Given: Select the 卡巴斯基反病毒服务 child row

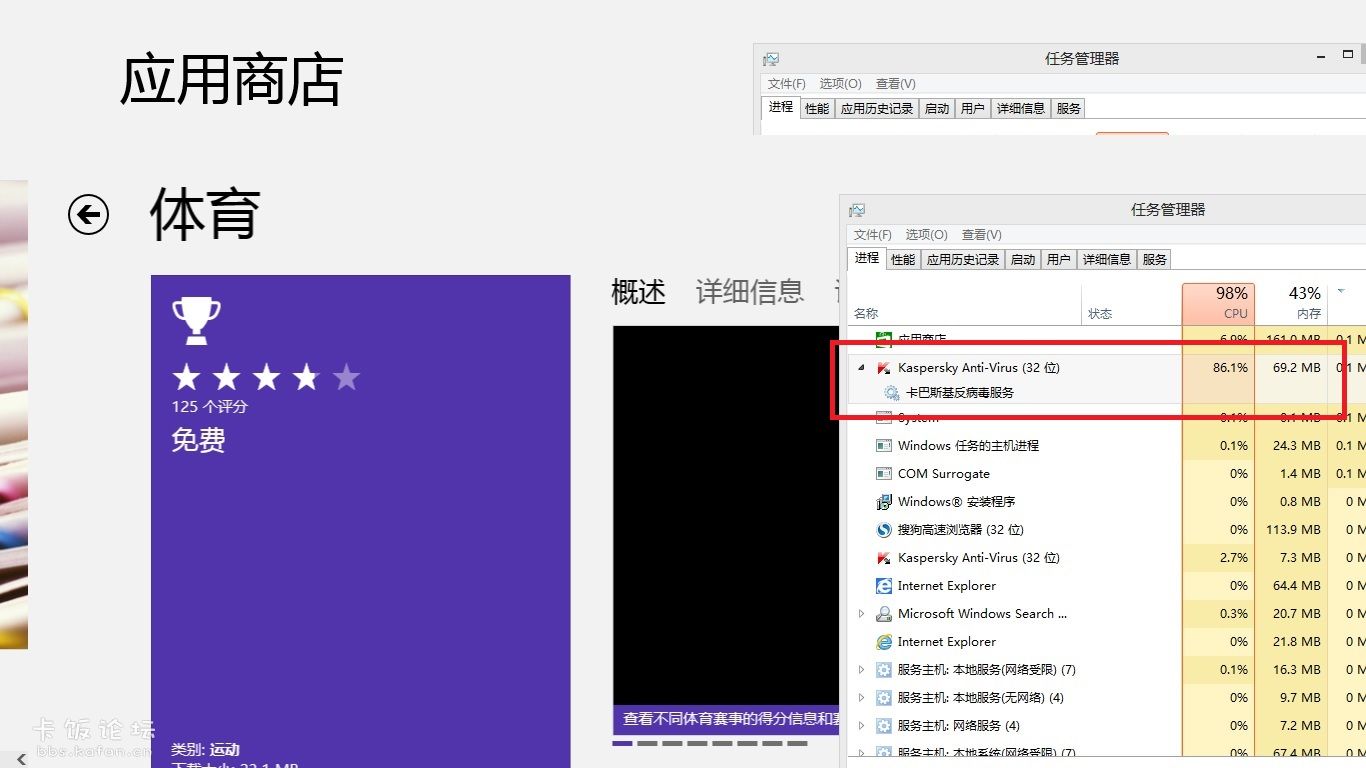Looking at the screenshot, I should tap(1107, 393).
